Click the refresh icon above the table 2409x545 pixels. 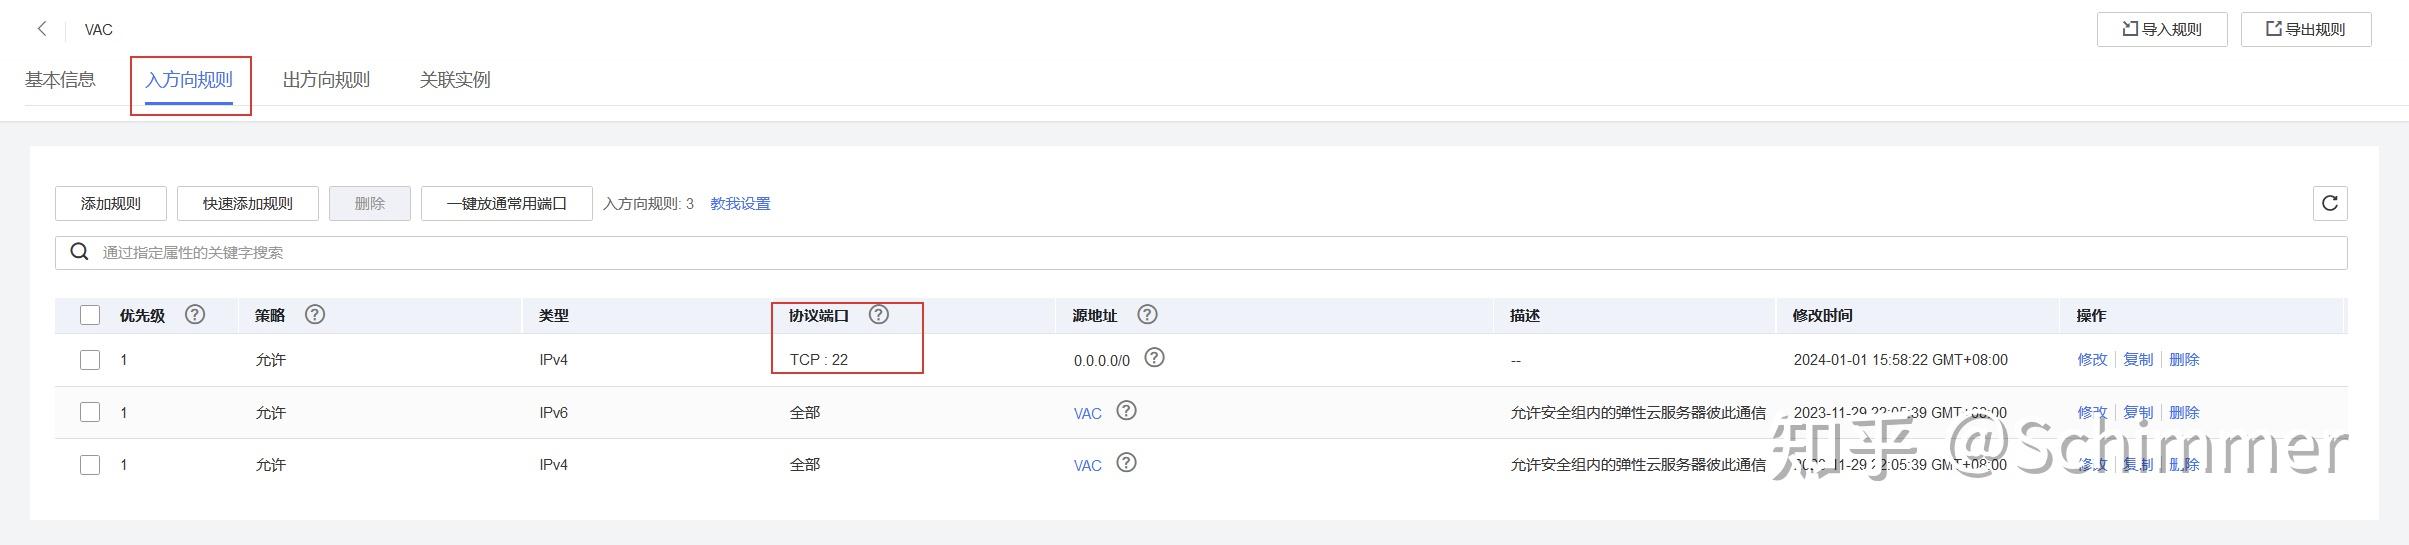click(2329, 203)
